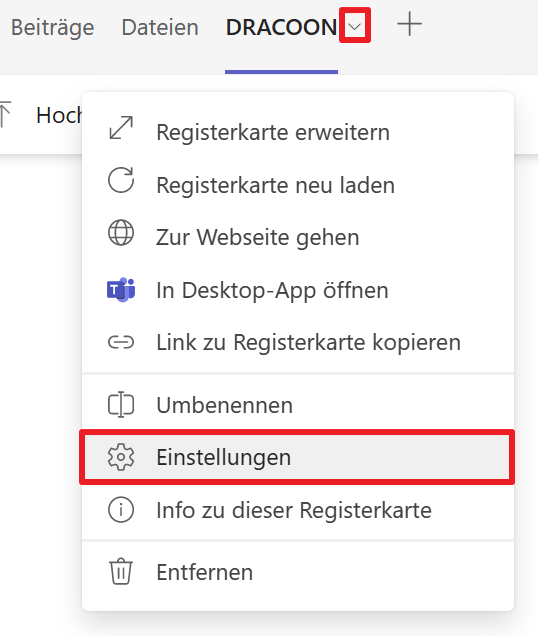538x636 pixels.
Task: Click the Hochladen upload button
Action: tap(41, 115)
